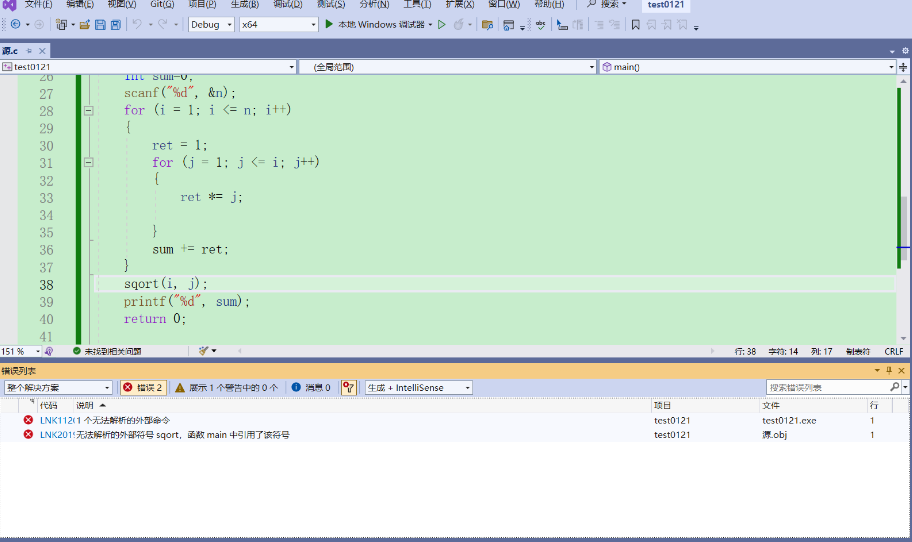Open the Tools (工具) menu
The width and height of the screenshot is (912, 542).
coord(417,5)
